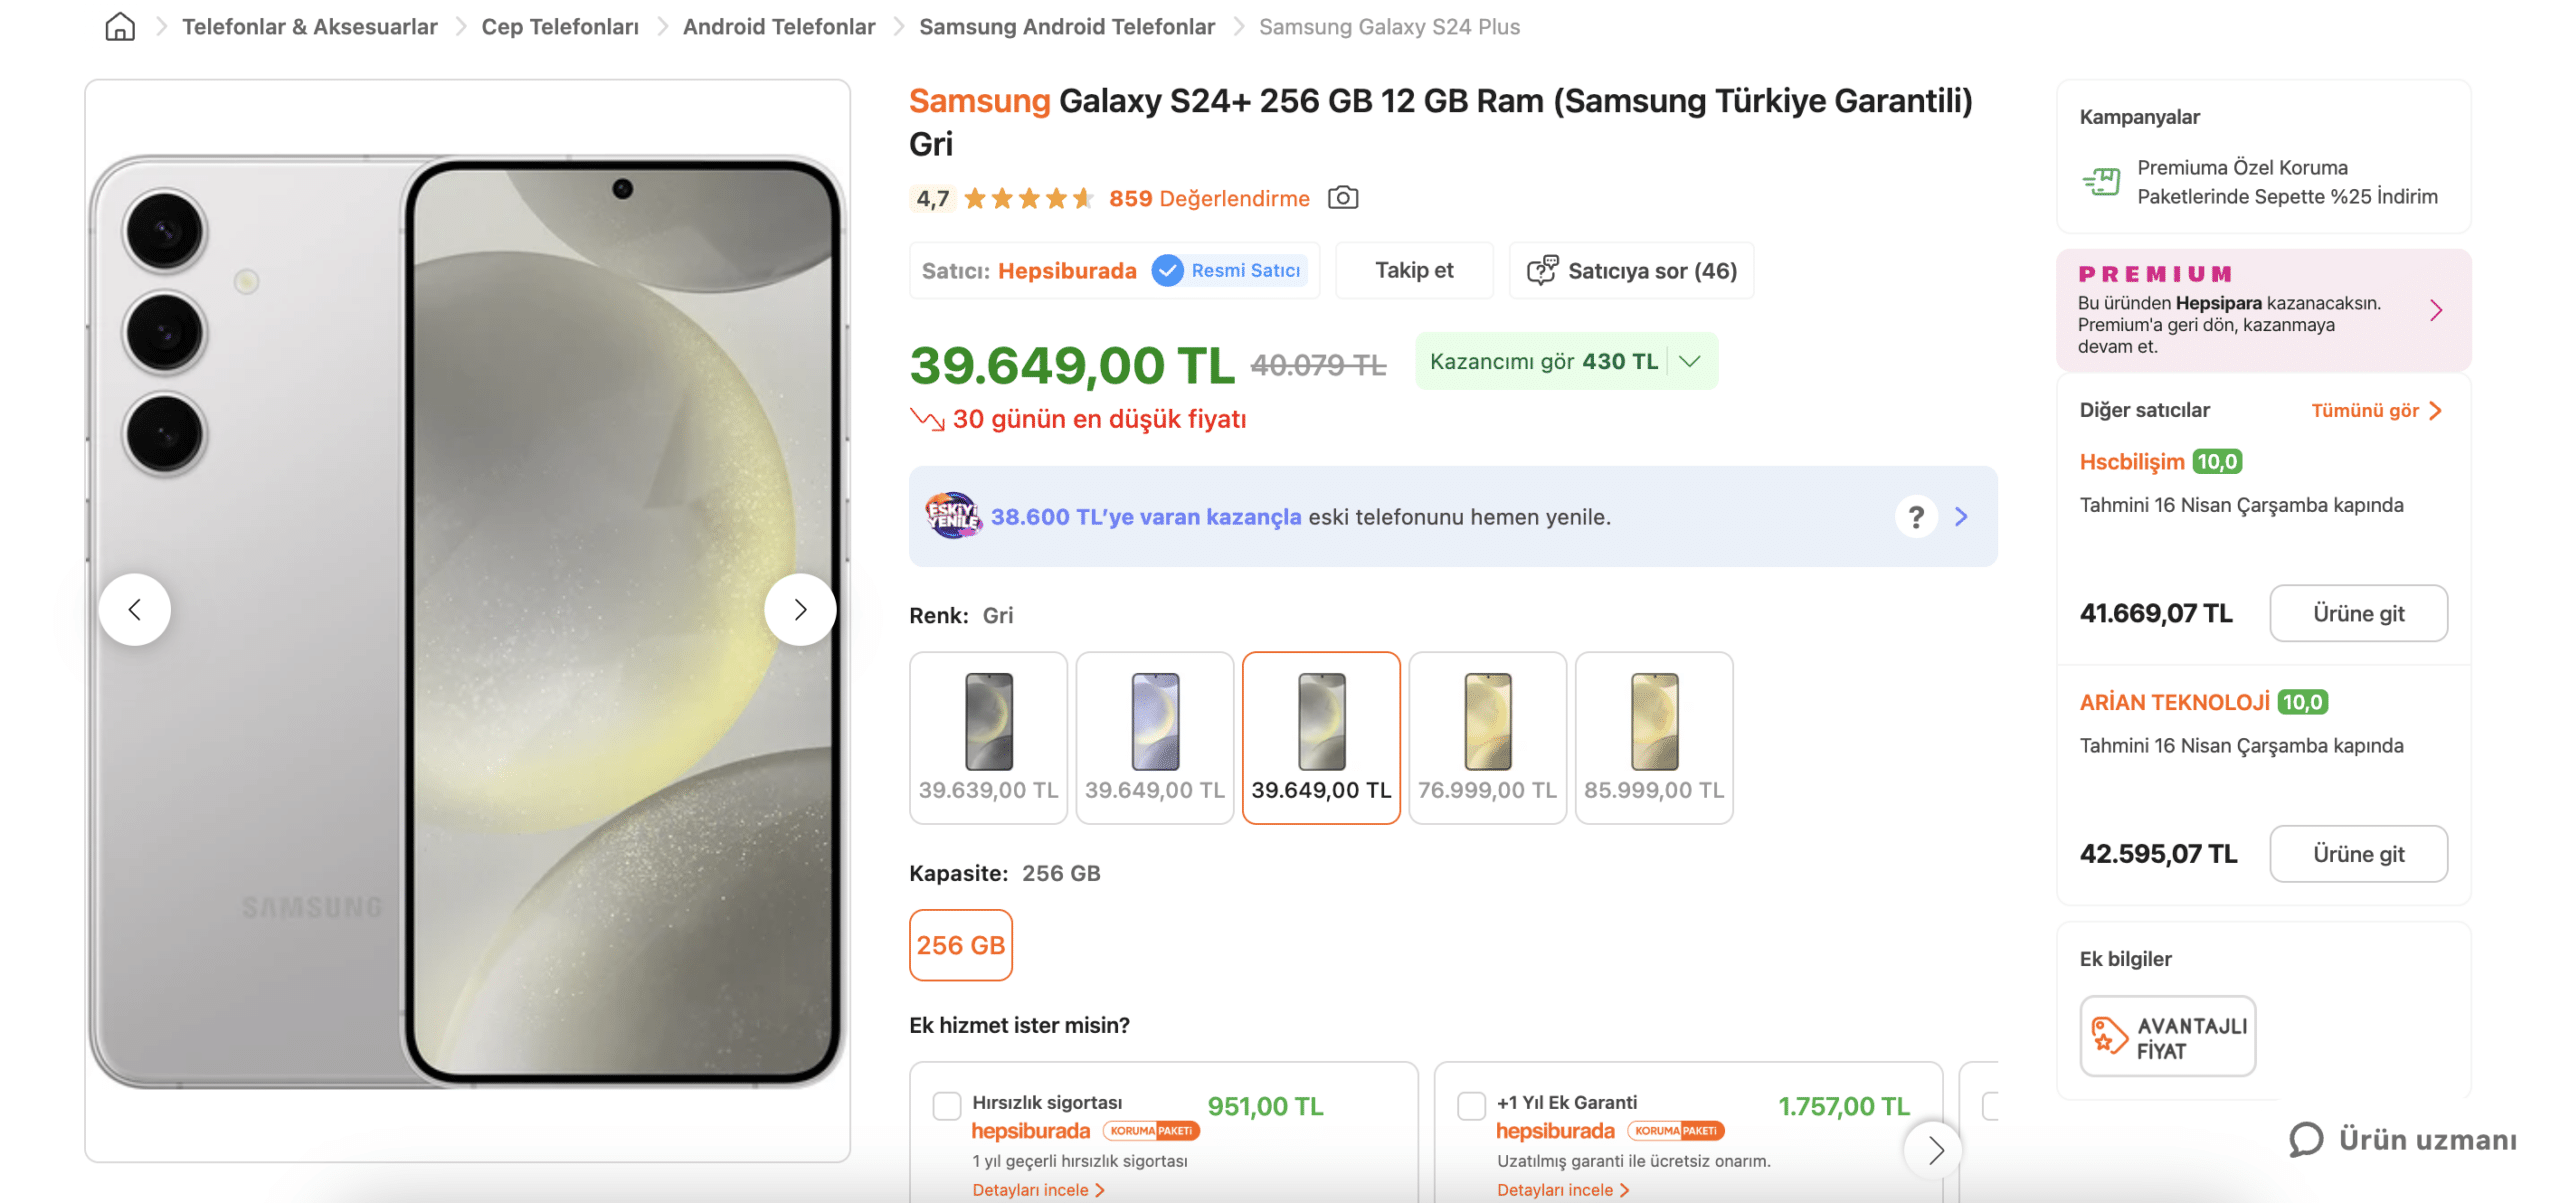2560x1203 pixels.
Task: Open Ürün uzmanı chat icon
Action: pyautogui.click(x=2306, y=1139)
